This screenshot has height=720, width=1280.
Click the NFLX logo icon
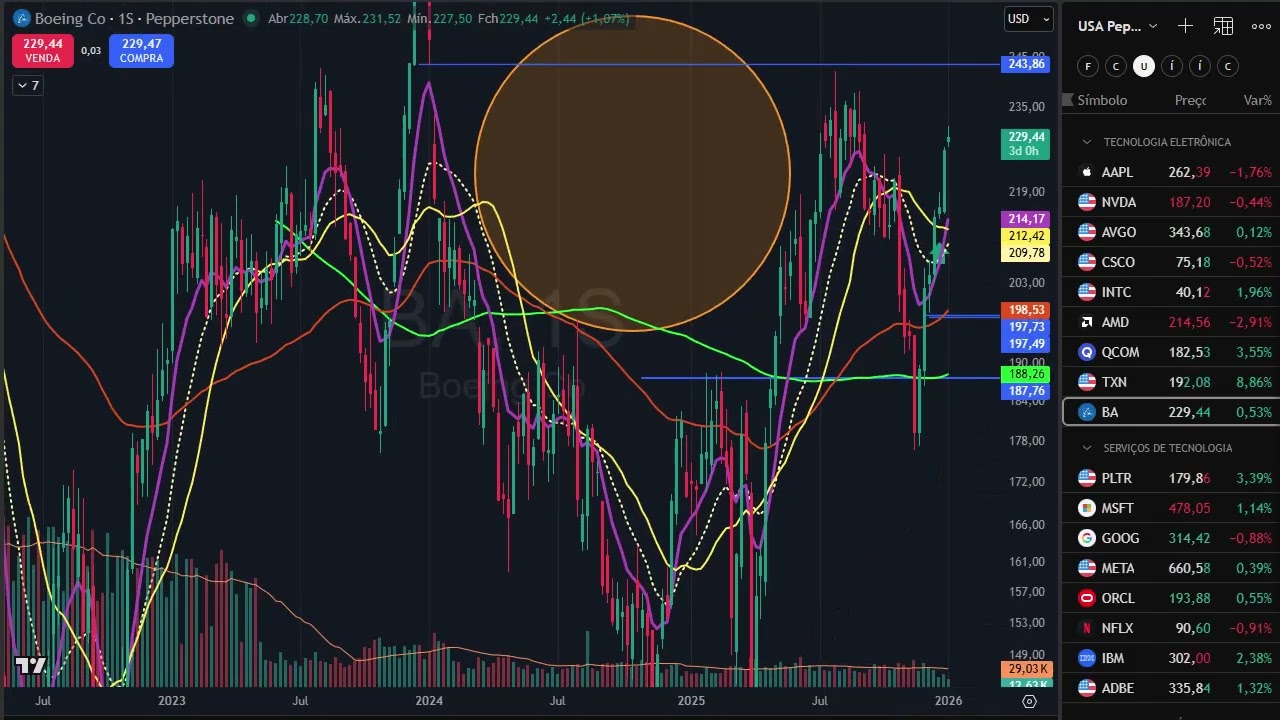(1087, 628)
